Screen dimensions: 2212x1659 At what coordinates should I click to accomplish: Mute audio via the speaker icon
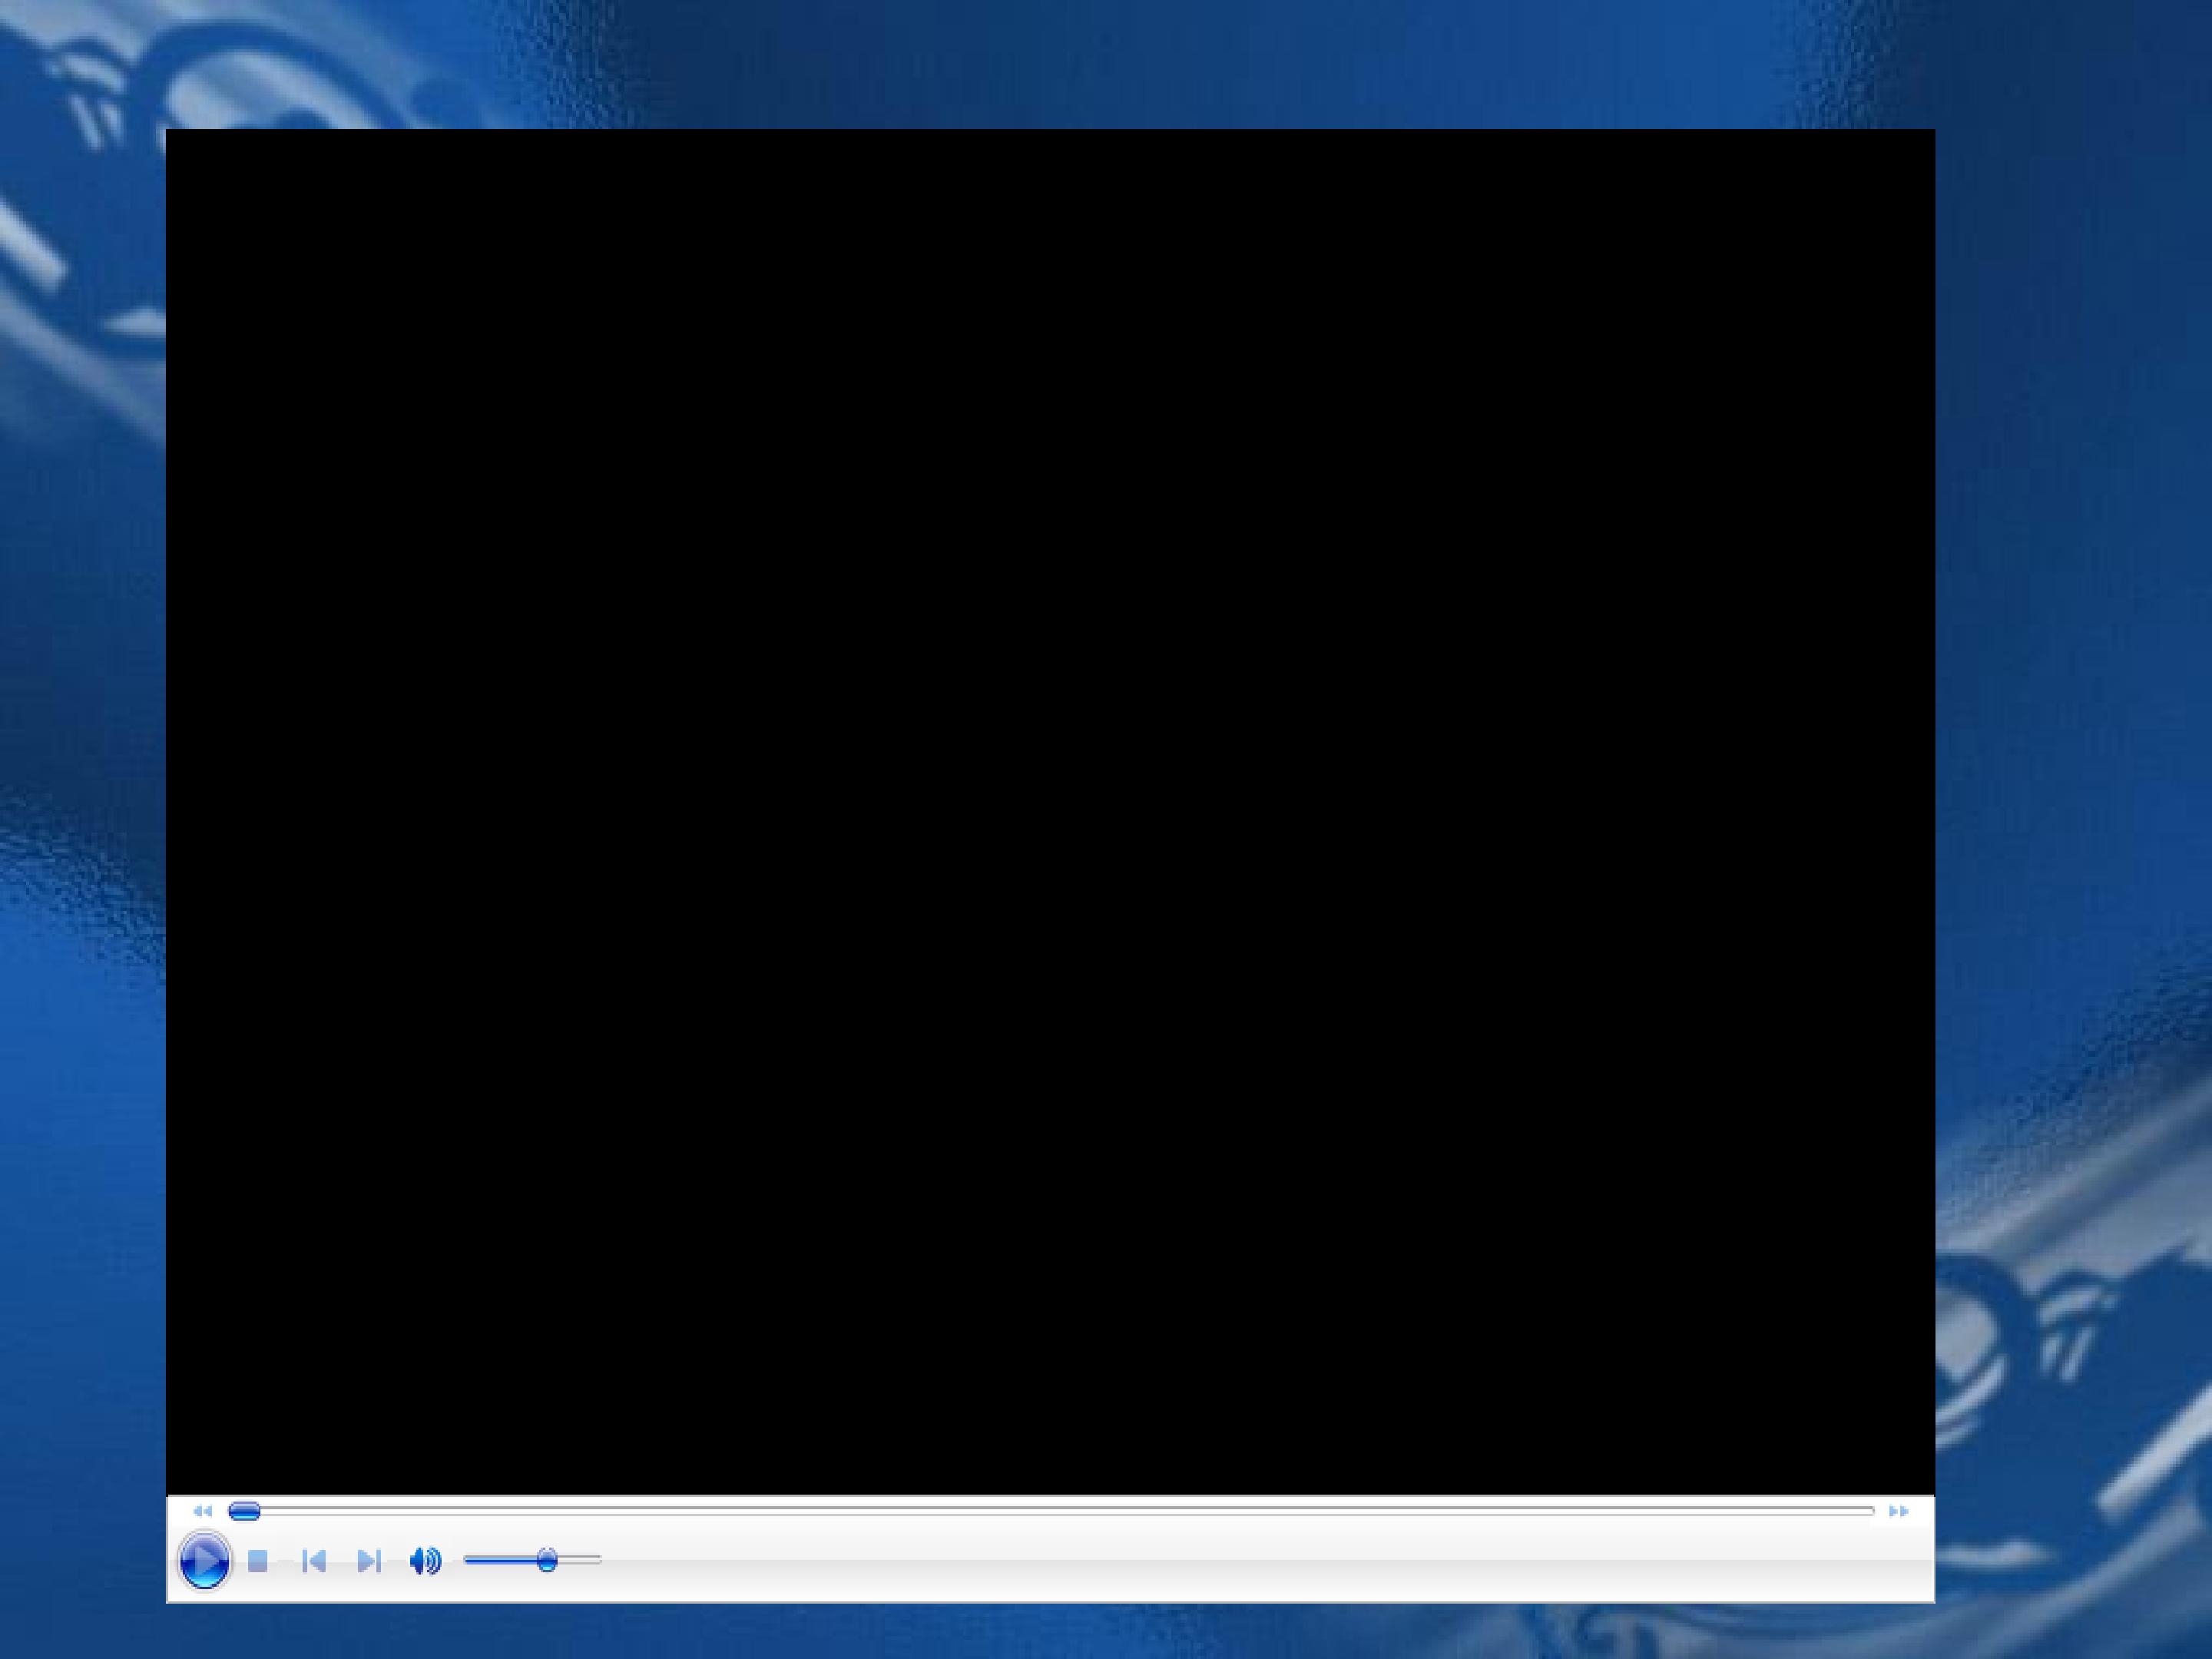coord(426,1561)
